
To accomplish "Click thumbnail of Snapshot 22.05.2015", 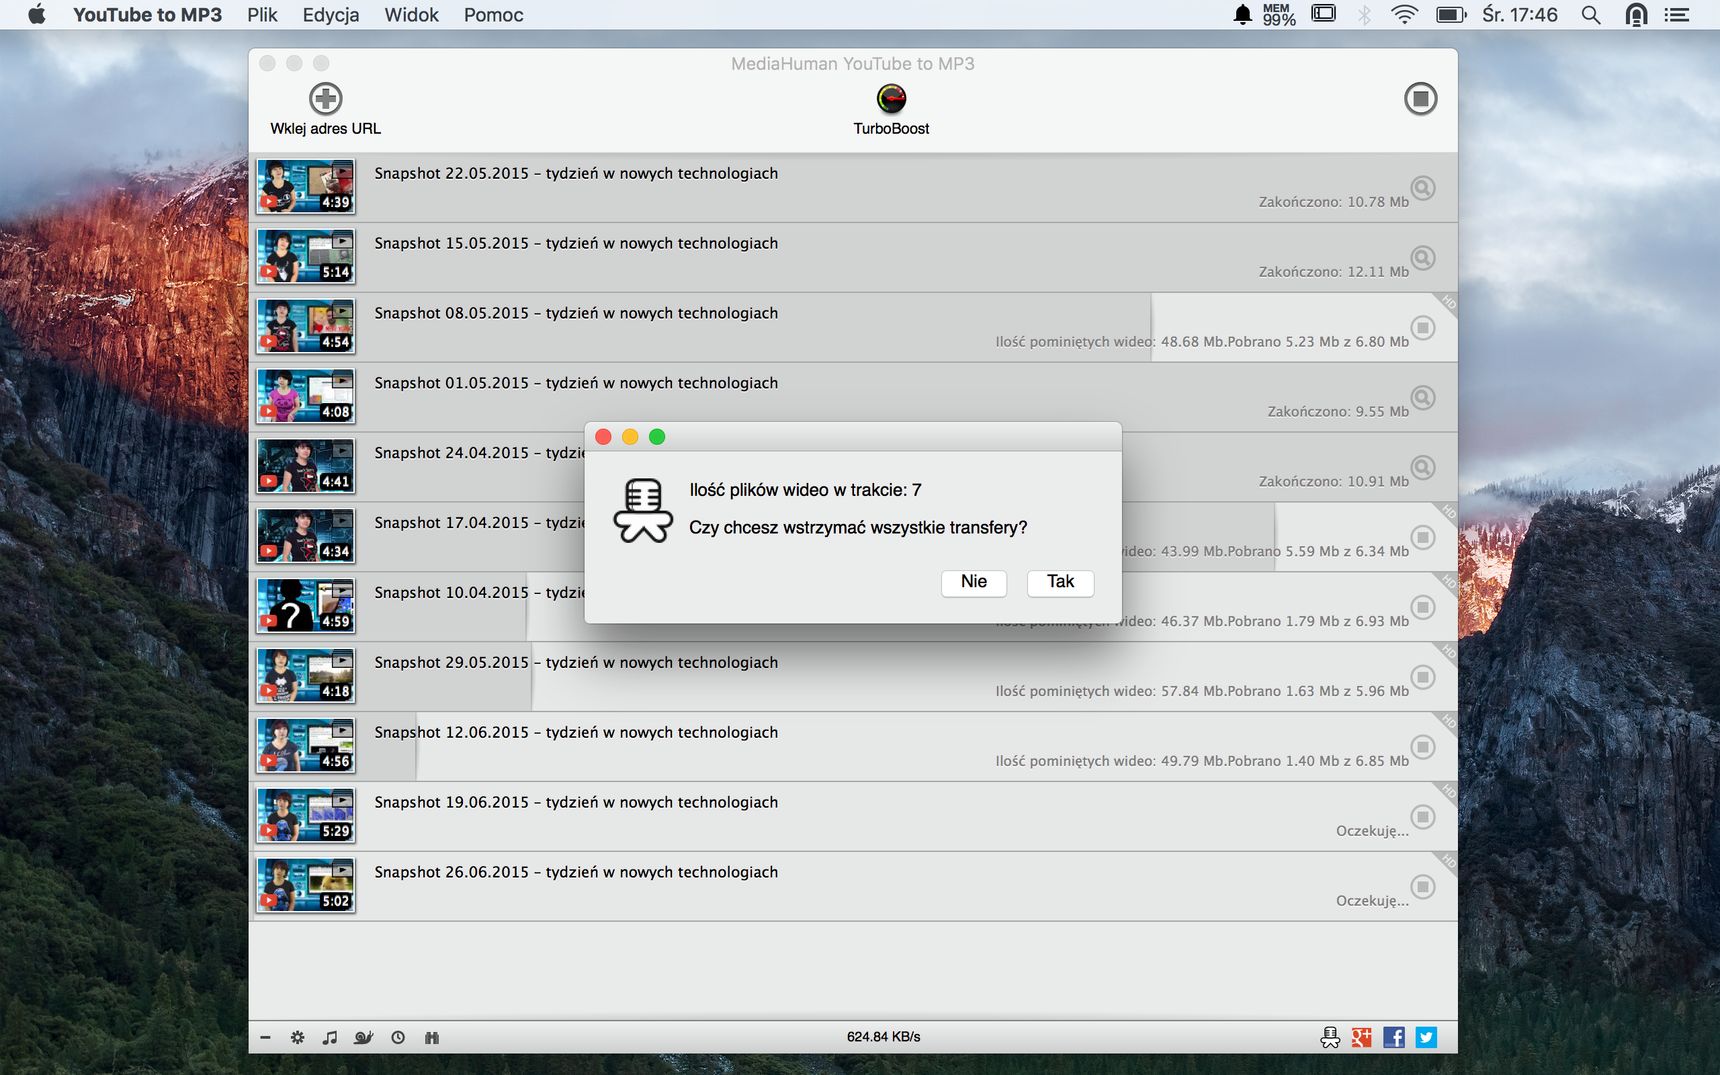I will (306, 187).
